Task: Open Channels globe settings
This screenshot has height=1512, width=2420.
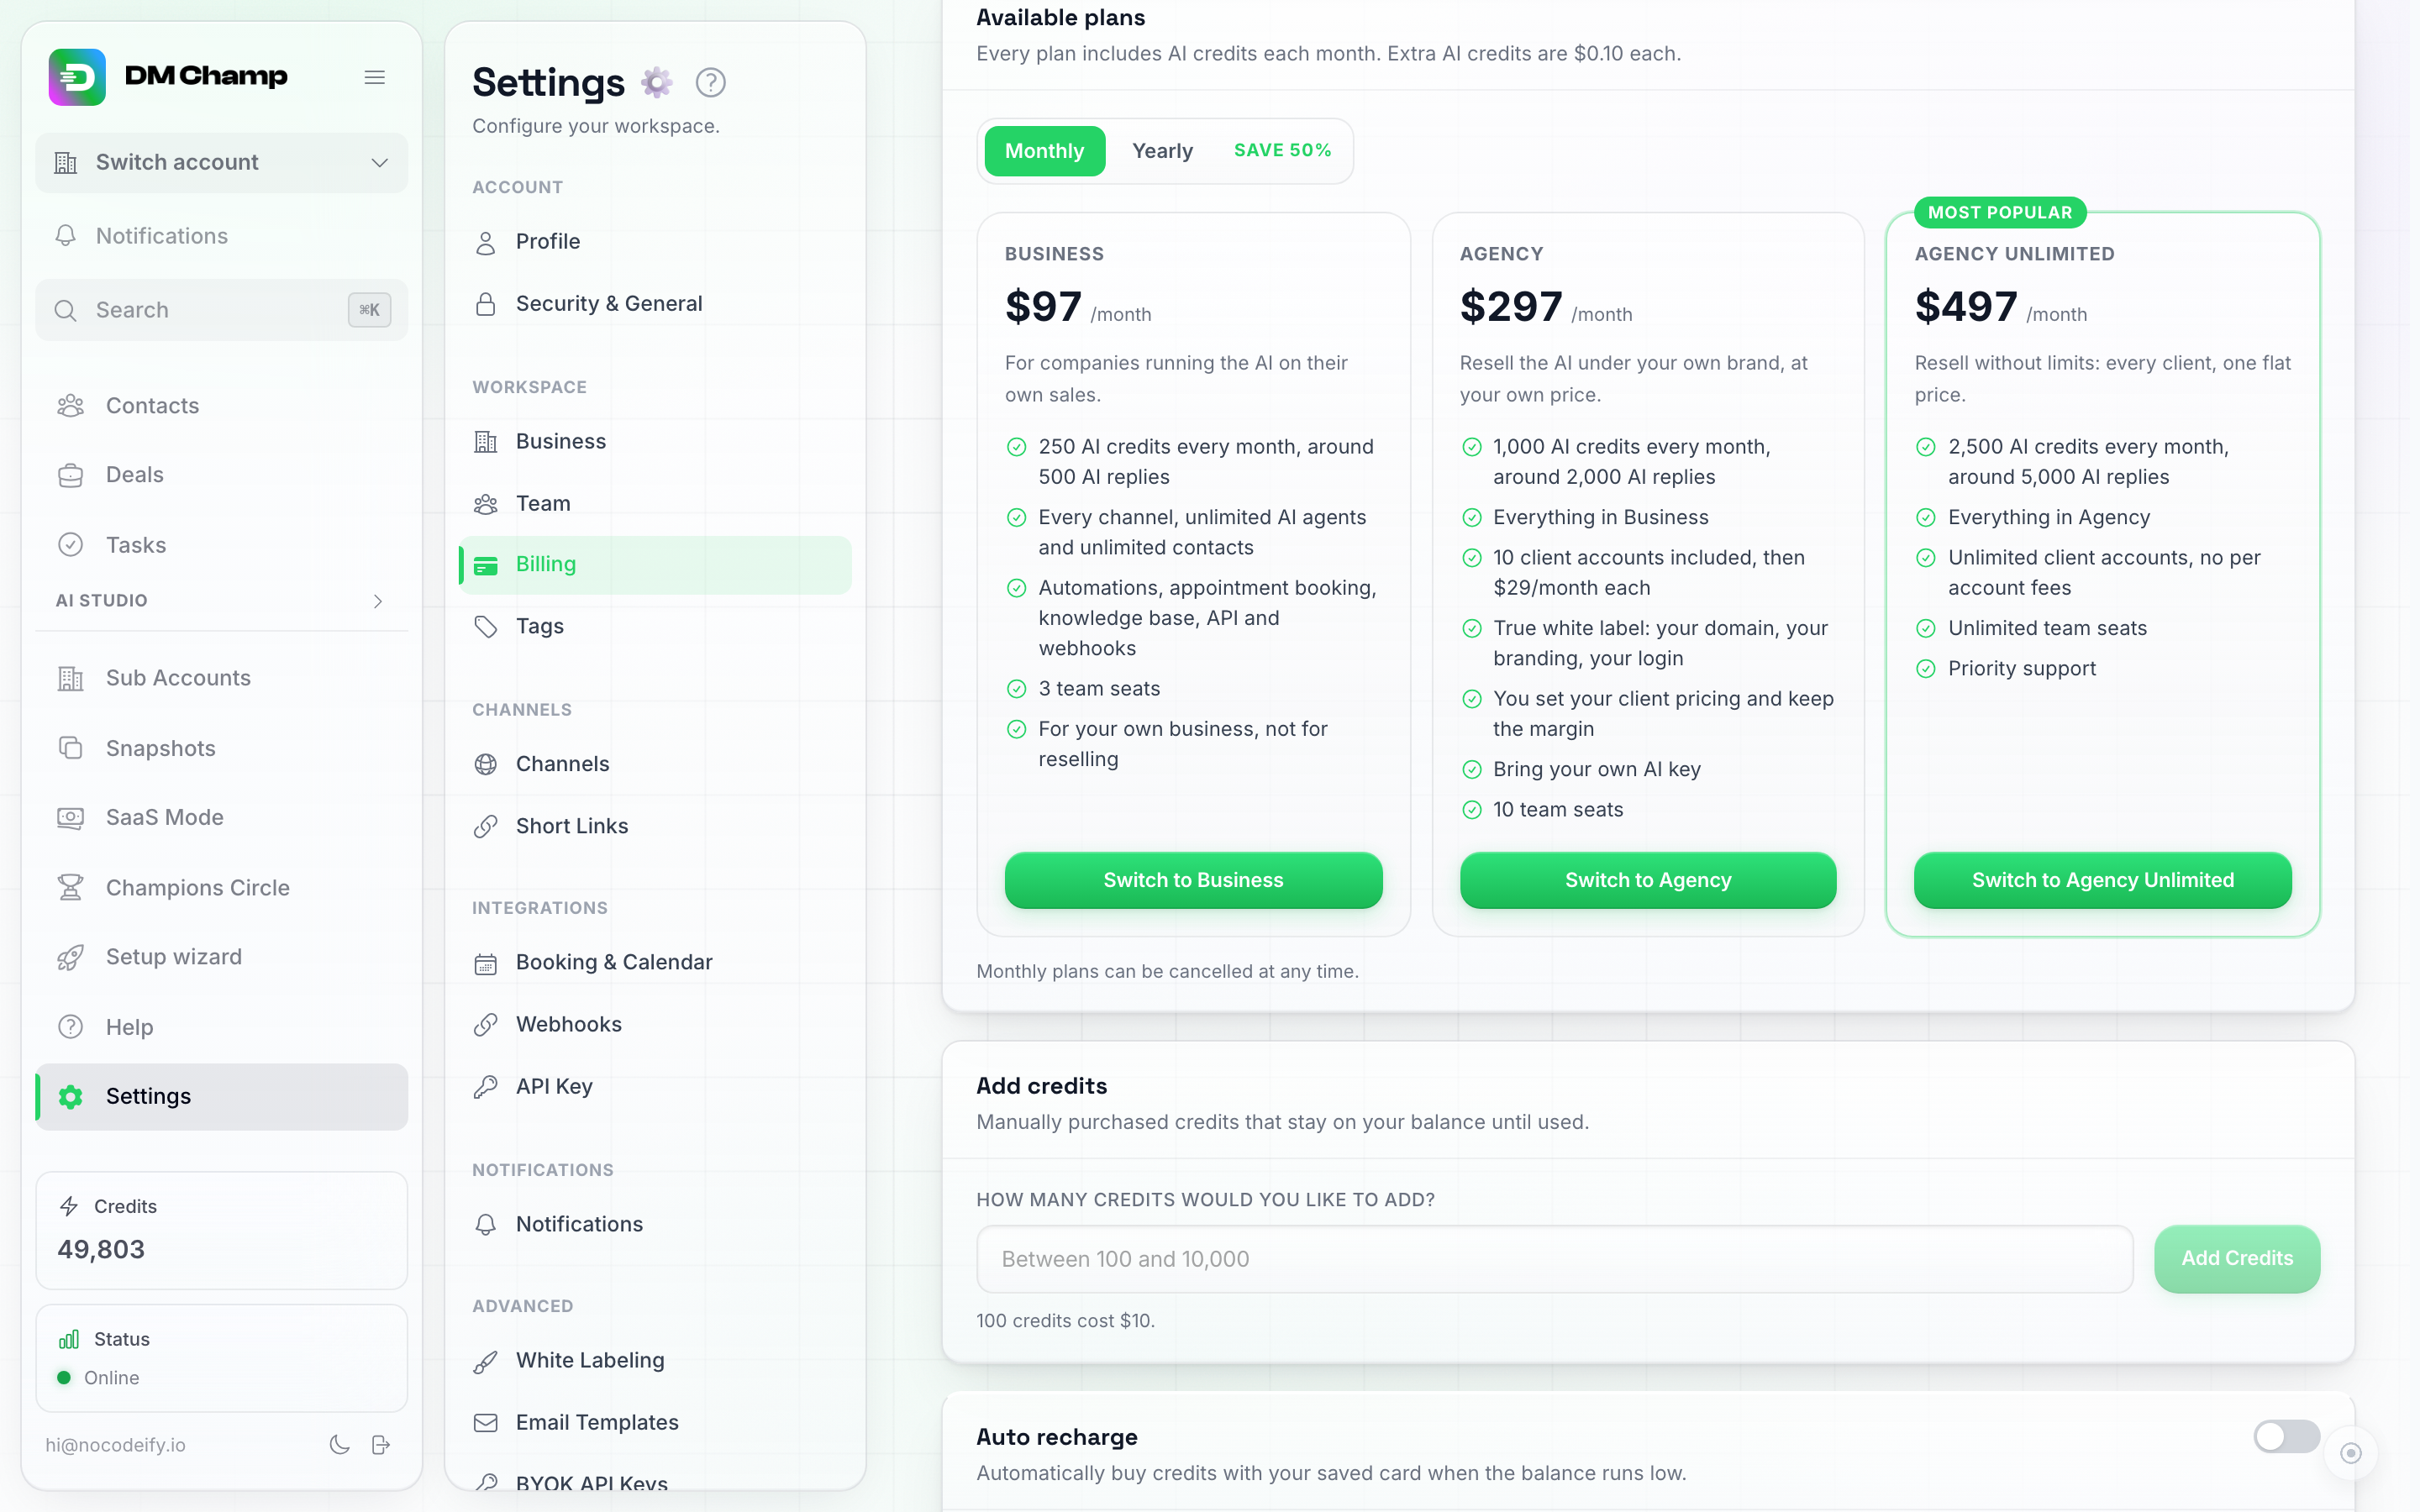Action: (655, 764)
